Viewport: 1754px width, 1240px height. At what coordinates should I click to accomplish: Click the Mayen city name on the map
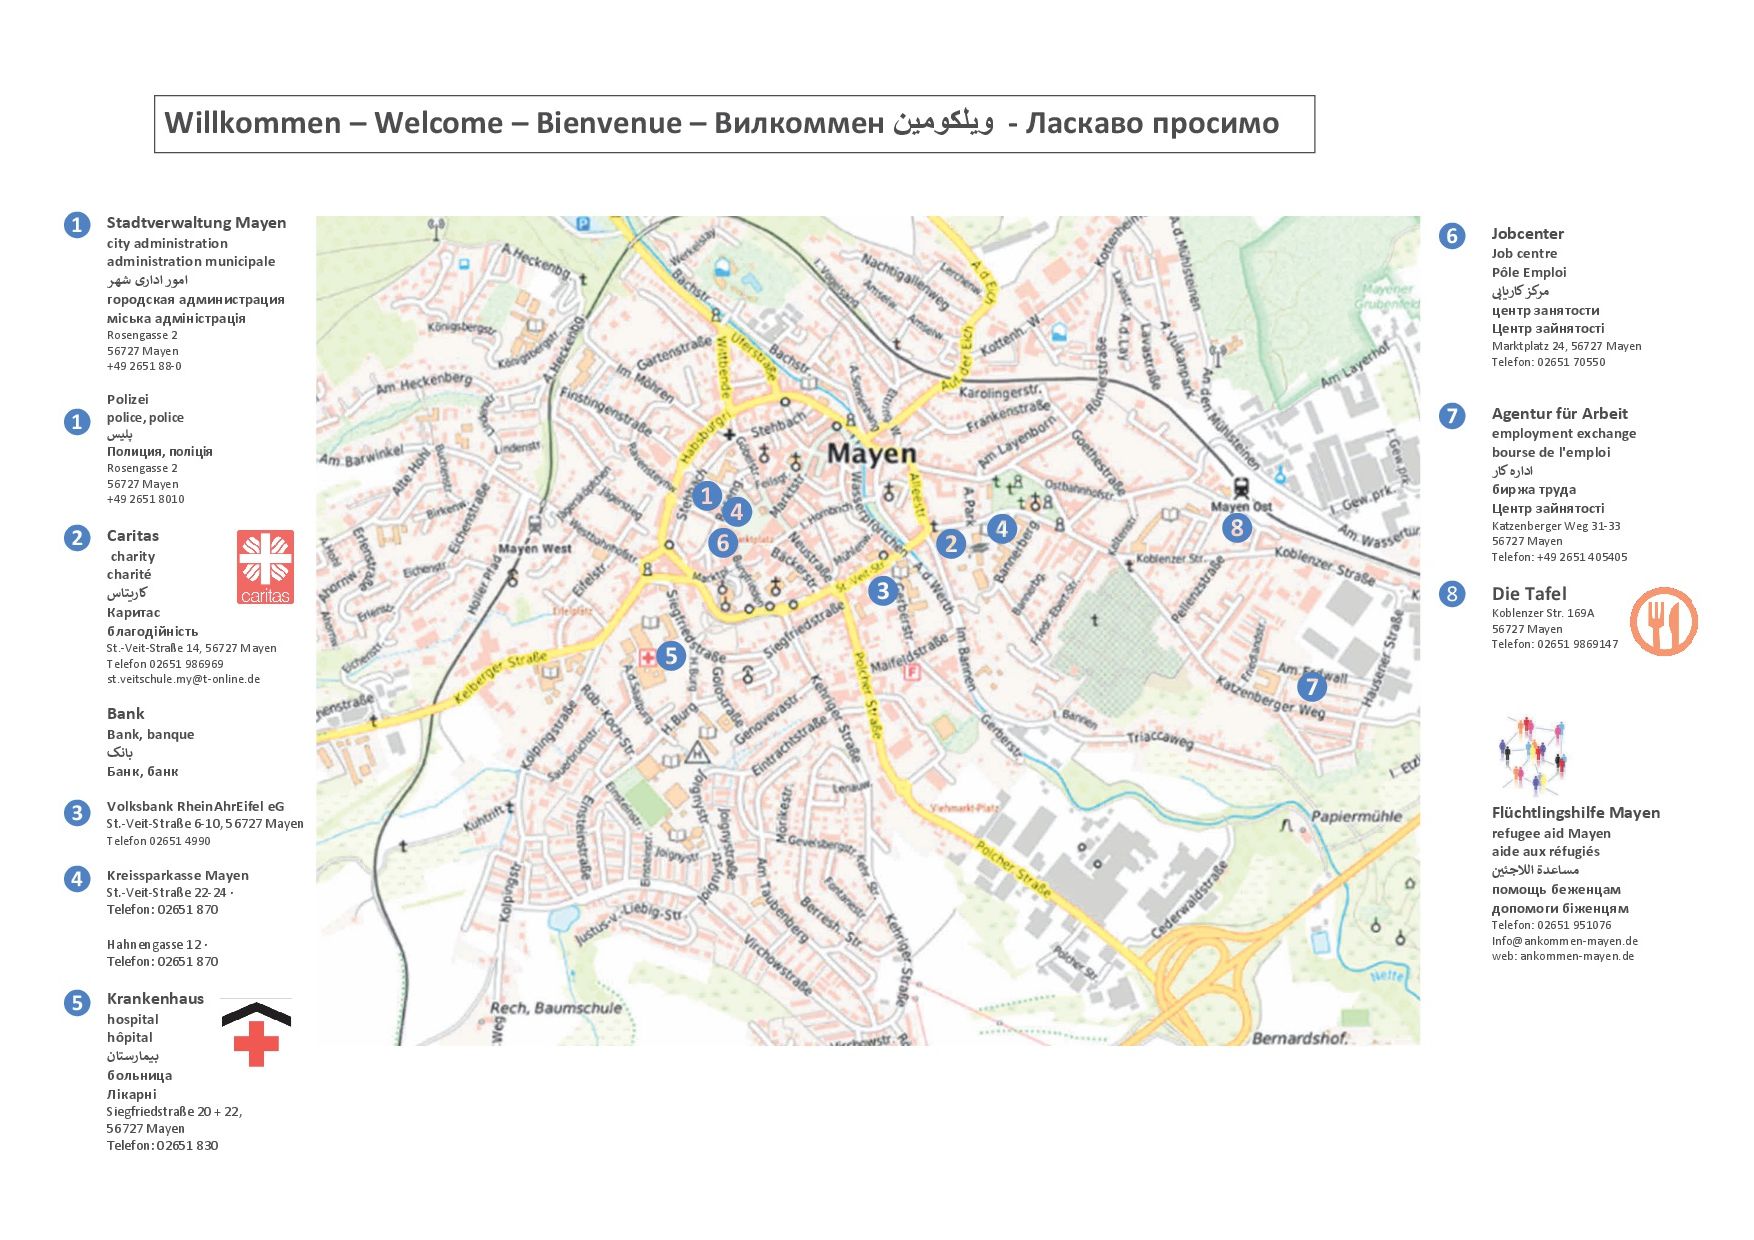(x=871, y=454)
